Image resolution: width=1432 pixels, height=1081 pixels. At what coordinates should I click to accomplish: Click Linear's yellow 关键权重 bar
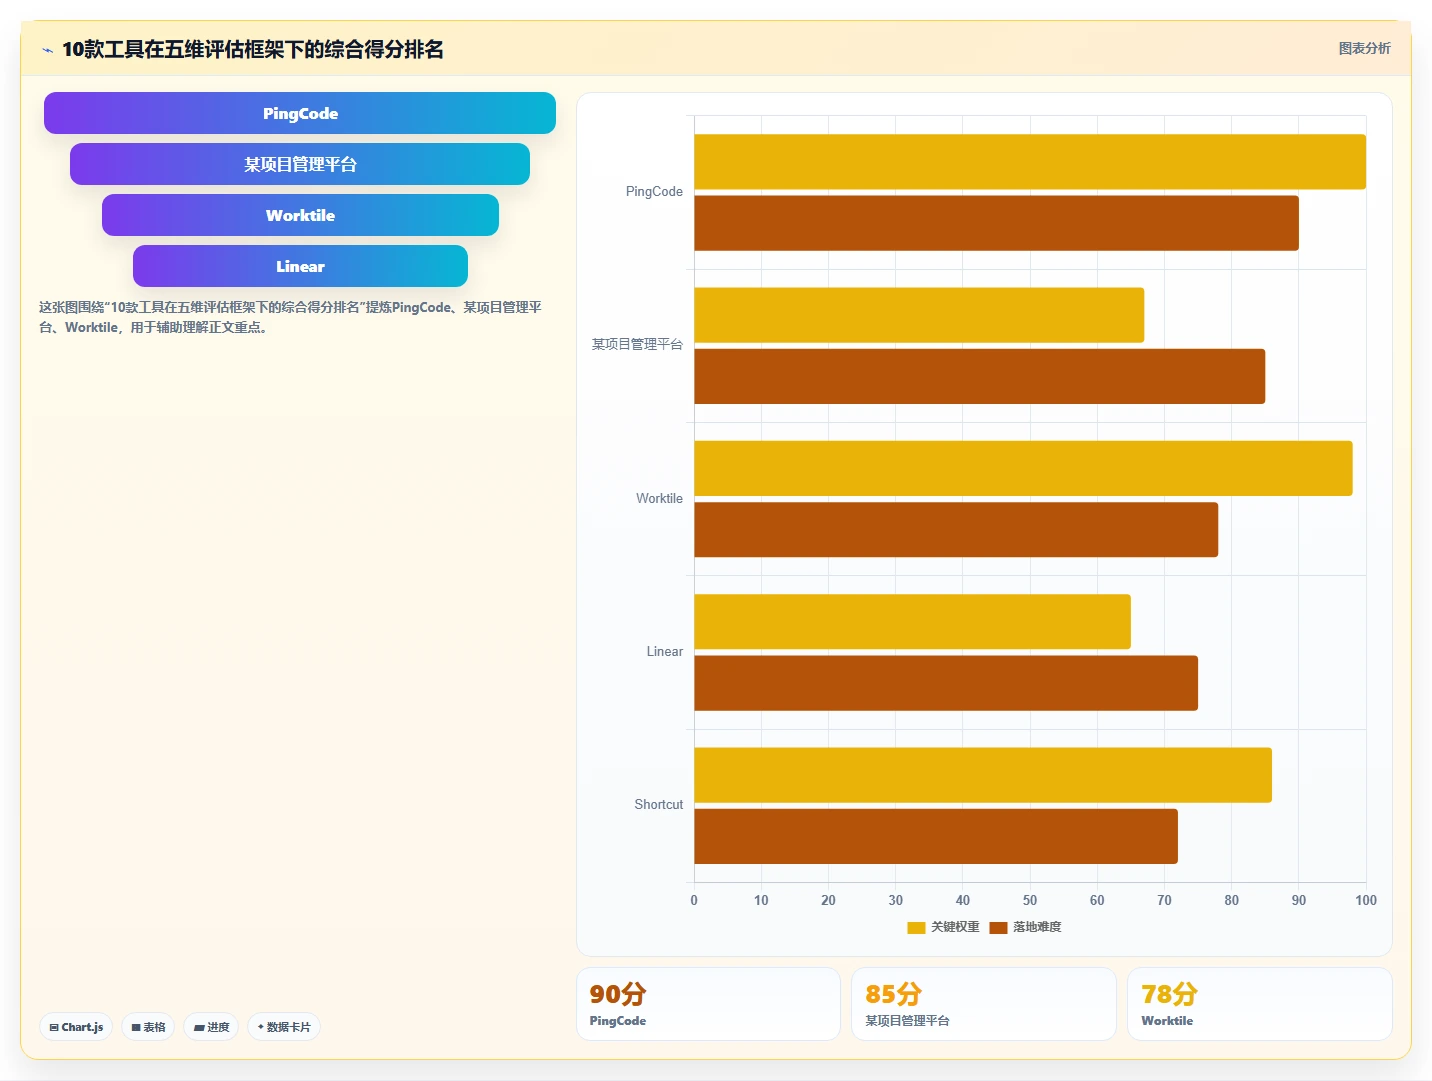(912, 622)
